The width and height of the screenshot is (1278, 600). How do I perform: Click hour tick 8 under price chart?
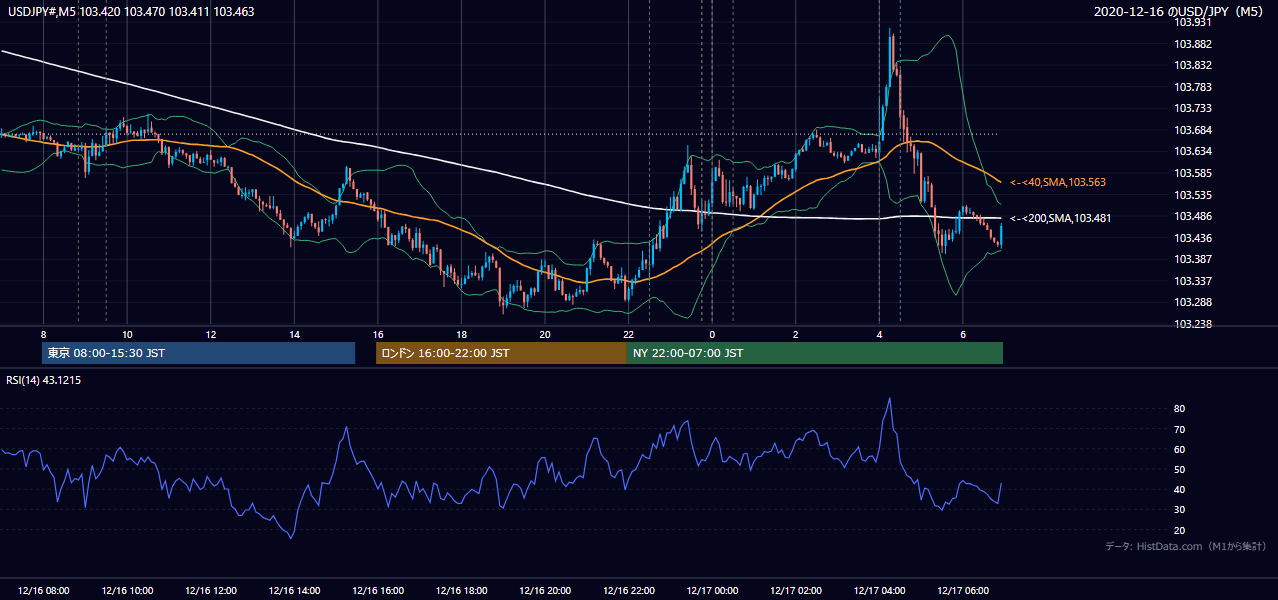tap(43, 333)
